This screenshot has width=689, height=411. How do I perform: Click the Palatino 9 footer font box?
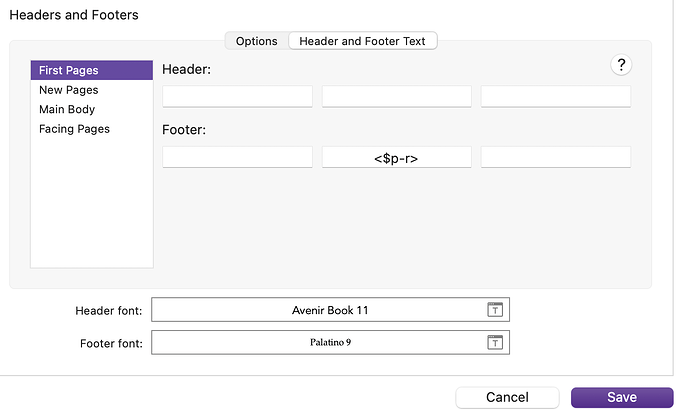(330, 342)
